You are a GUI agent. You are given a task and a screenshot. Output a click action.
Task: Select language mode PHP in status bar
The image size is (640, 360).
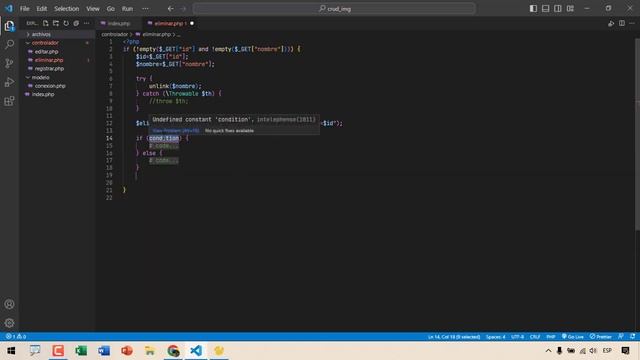click(551, 337)
